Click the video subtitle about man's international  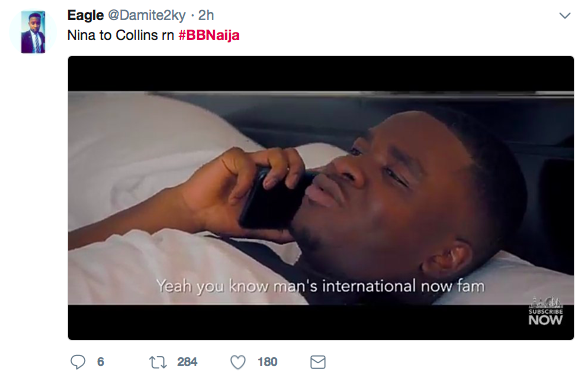(321, 286)
